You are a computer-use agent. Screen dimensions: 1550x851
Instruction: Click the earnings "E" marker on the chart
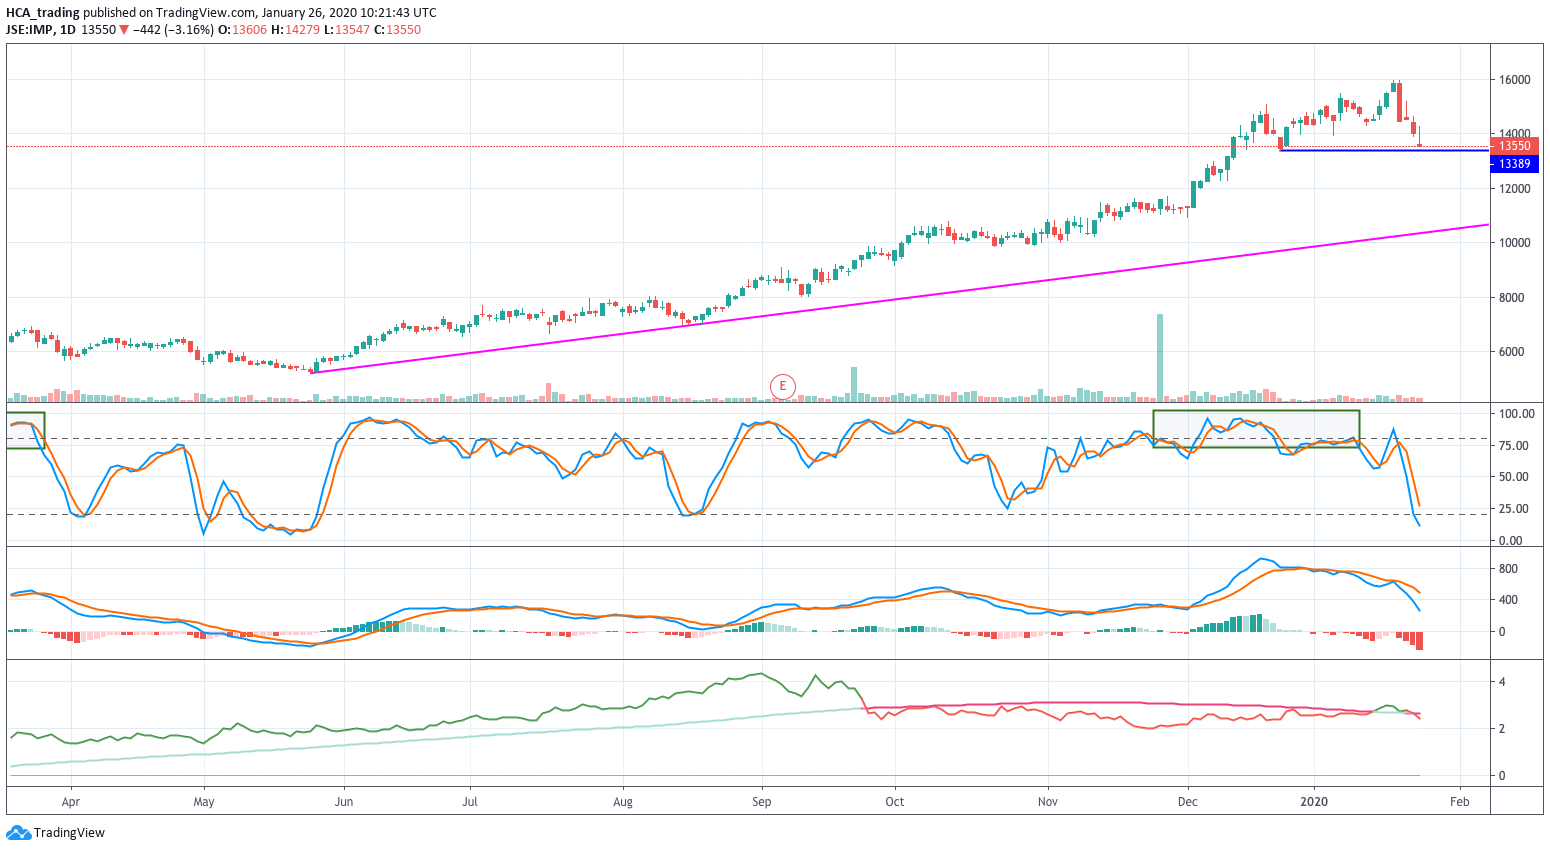(x=783, y=386)
